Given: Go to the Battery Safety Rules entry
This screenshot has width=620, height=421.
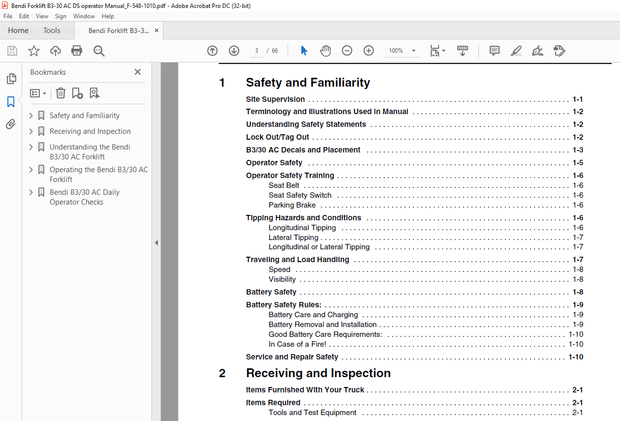Looking at the screenshot, I should point(284,305).
